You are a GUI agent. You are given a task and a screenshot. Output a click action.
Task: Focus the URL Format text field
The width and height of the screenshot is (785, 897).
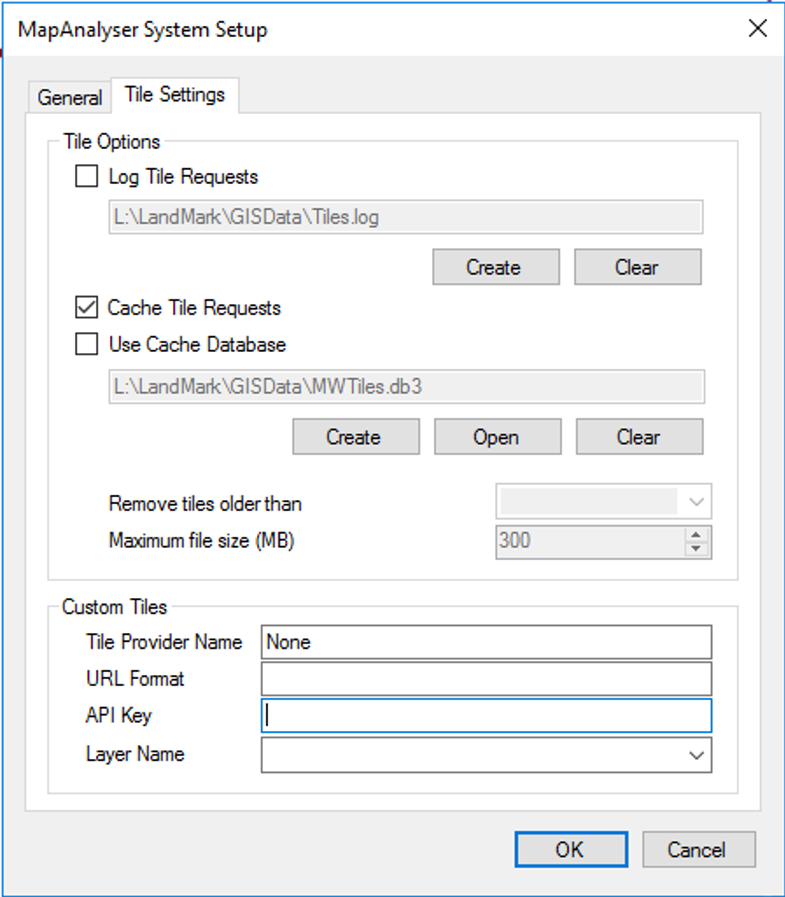[x=486, y=679]
